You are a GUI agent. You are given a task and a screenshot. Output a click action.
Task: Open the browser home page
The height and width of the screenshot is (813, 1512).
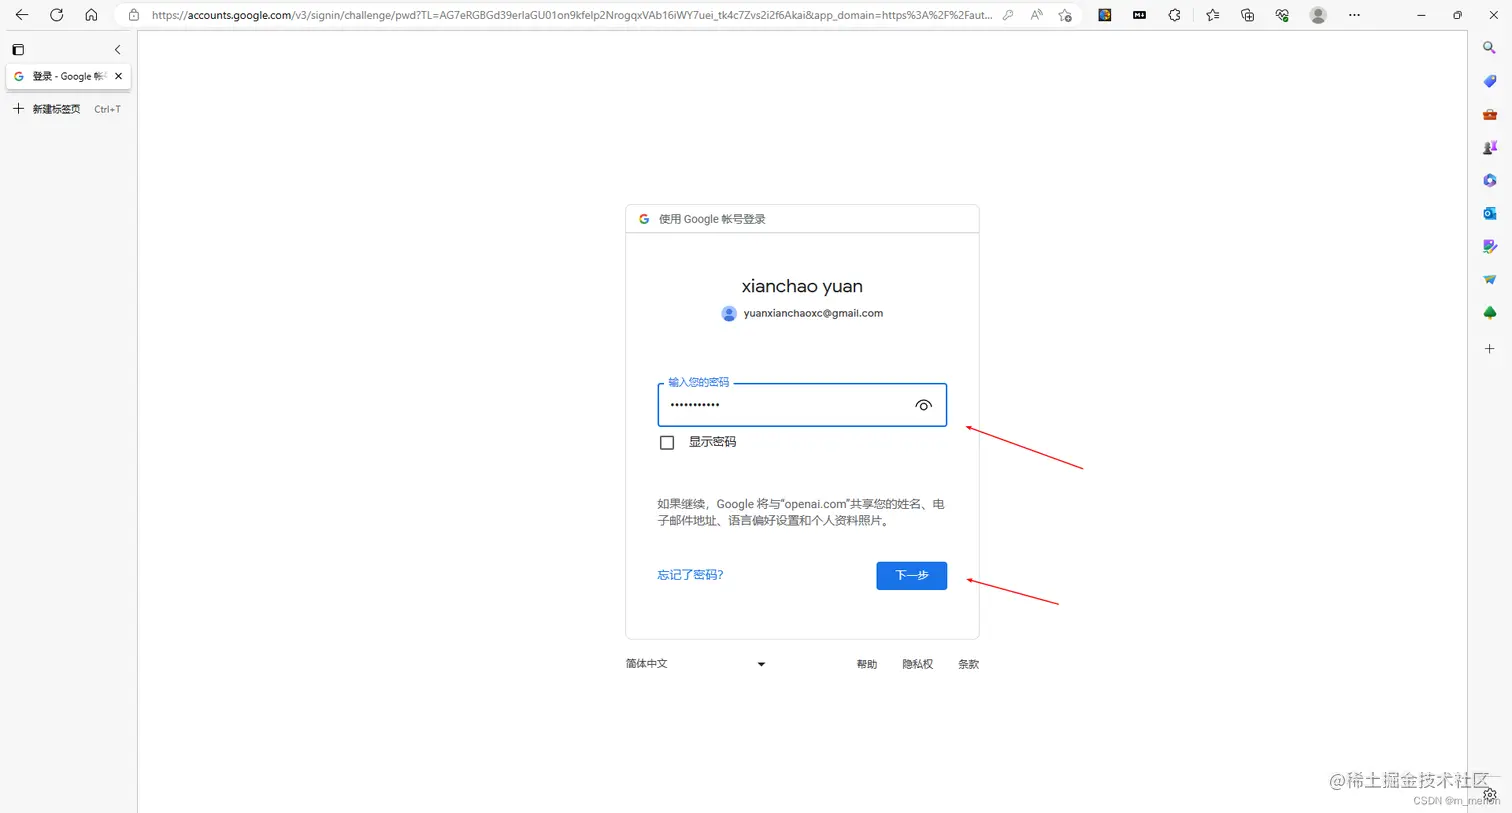pyautogui.click(x=91, y=15)
